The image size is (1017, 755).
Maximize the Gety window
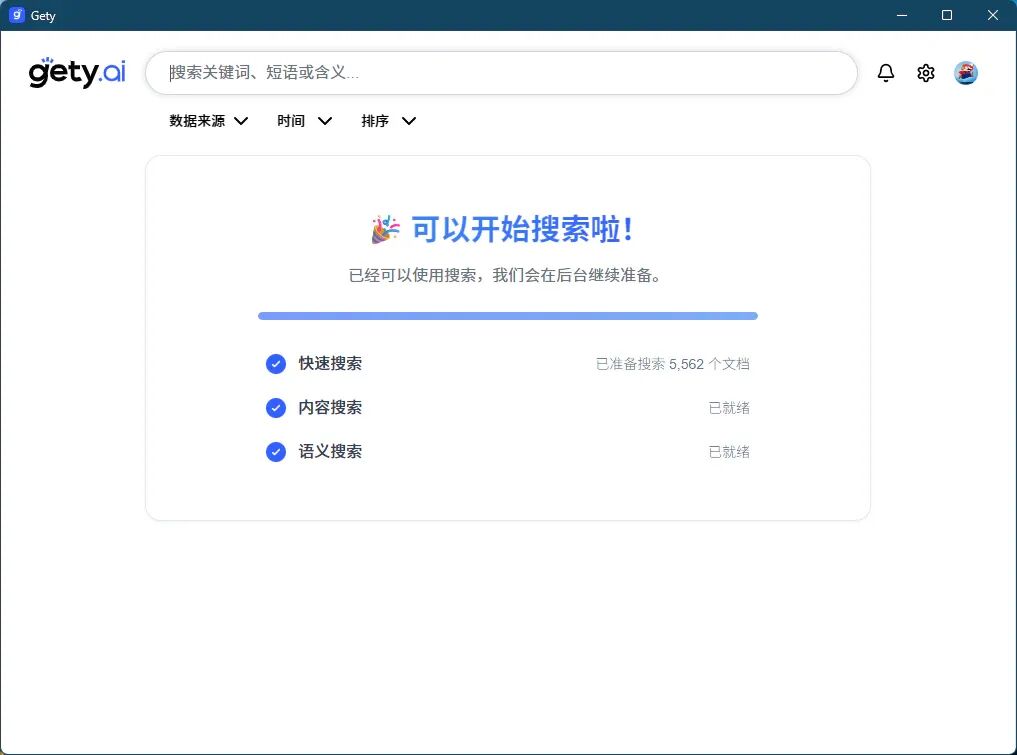(x=947, y=15)
